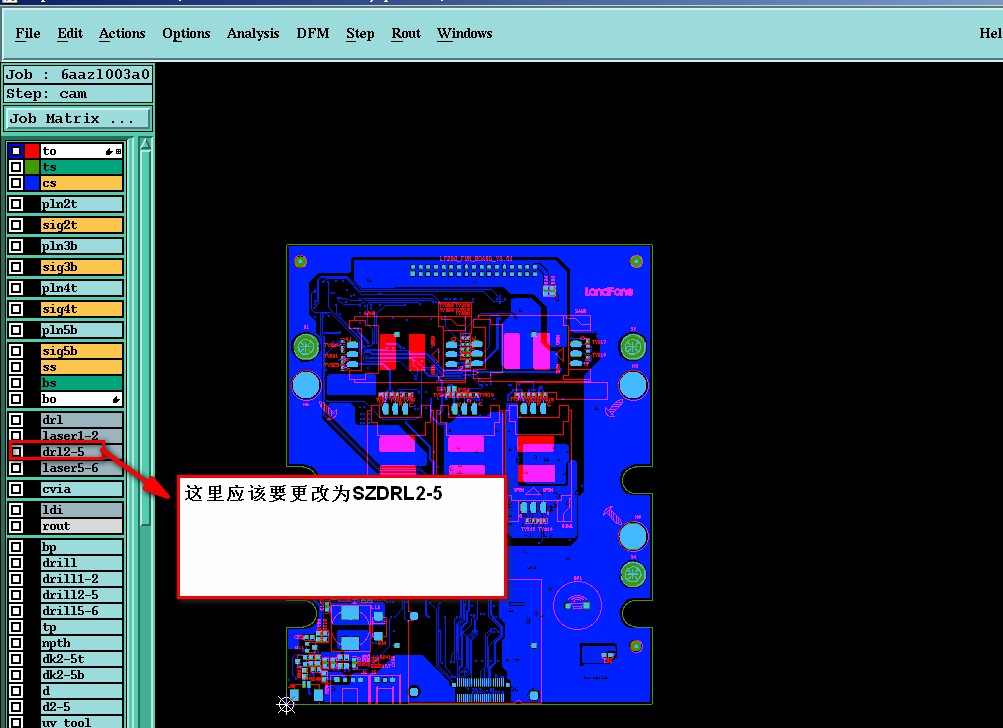This screenshot has width=1003, height=728.
Task: Select the sig5b layer name
Action: (81, 351)
